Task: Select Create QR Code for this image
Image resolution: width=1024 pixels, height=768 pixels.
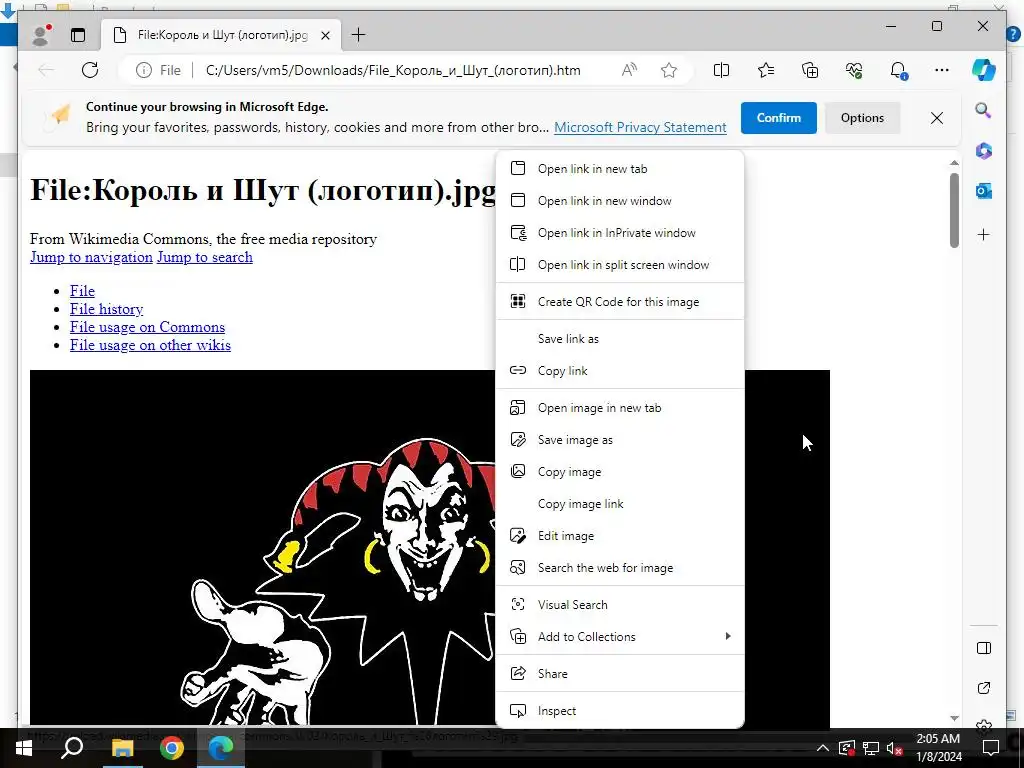Action: click(x=620, y=302)
